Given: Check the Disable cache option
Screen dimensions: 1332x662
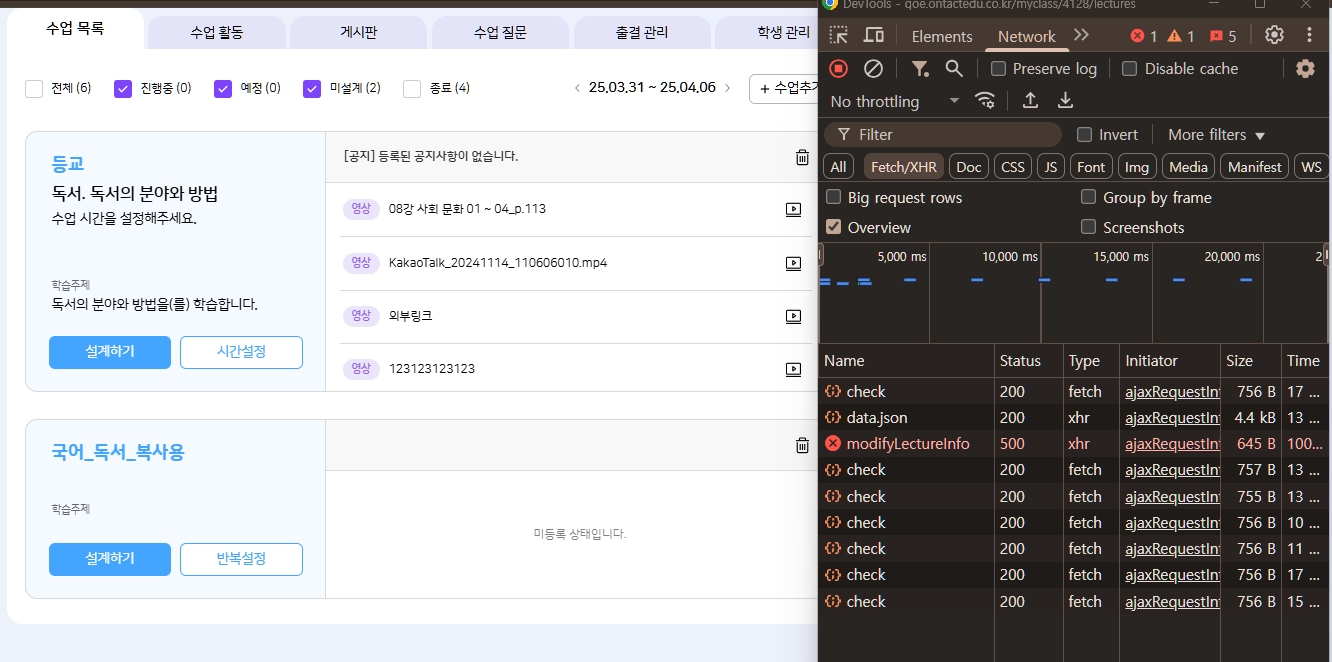Looking at the screenshot, I should coord(1130,69).
